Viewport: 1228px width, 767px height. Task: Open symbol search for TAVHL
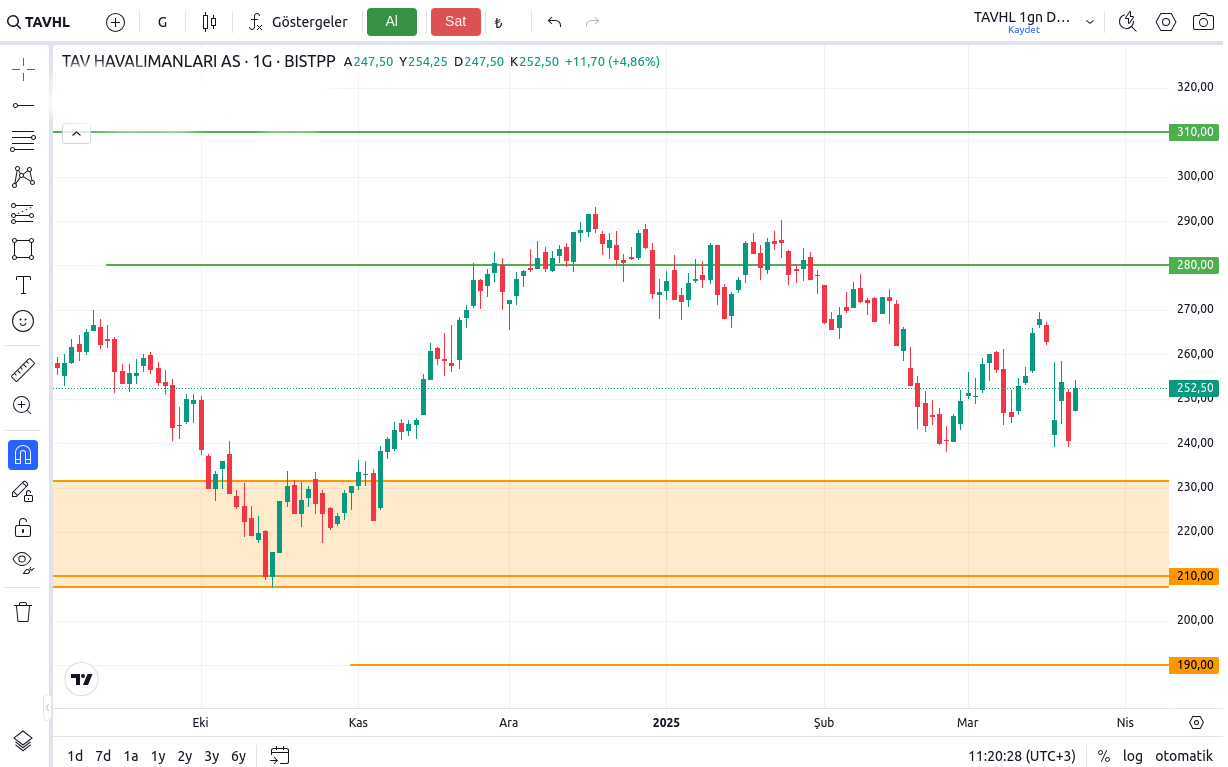(40, 22)
